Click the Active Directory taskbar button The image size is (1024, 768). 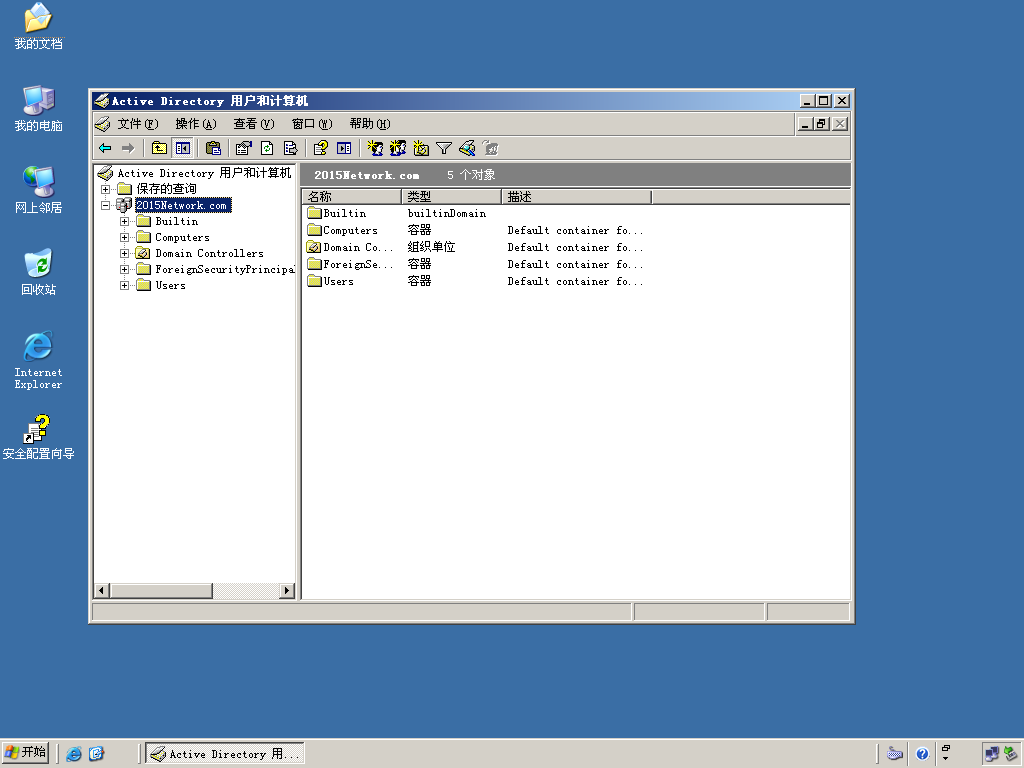(x=225, y=754)
